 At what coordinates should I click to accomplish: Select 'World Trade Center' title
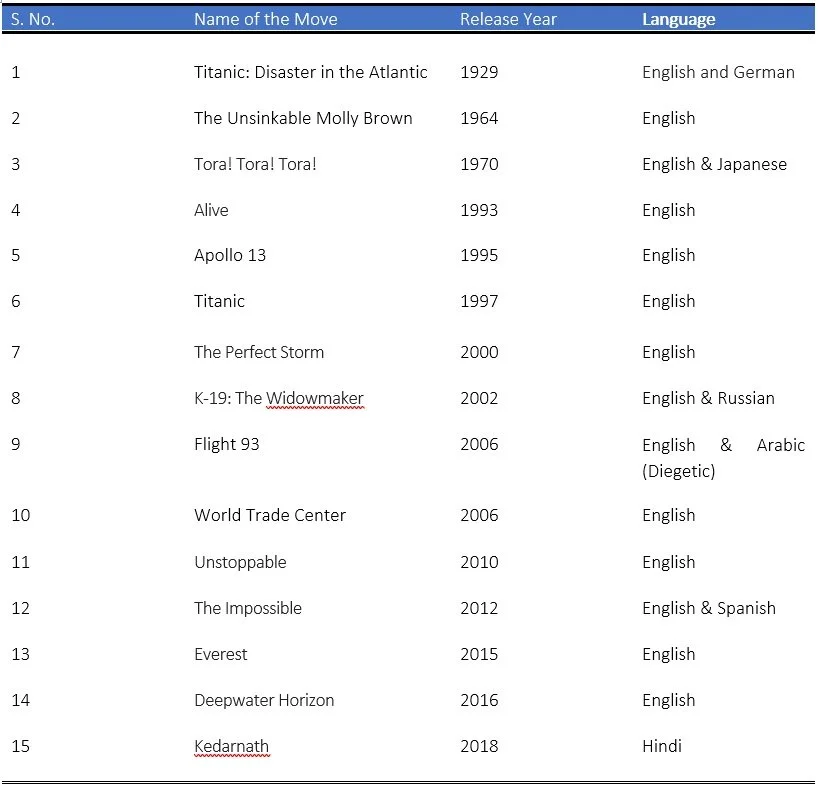(270, 515)
